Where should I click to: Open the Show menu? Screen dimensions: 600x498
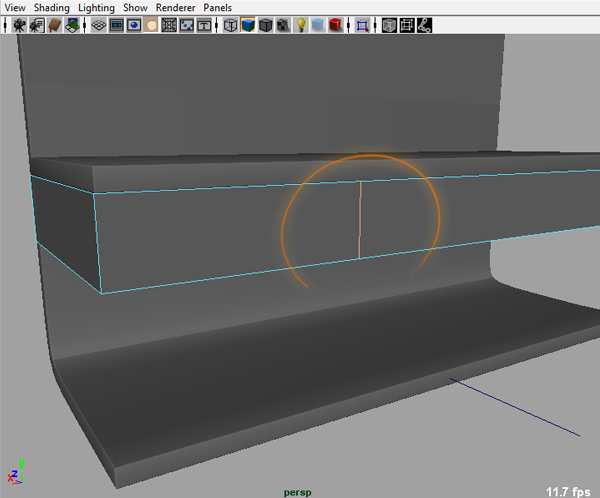[x=135, y=8]
